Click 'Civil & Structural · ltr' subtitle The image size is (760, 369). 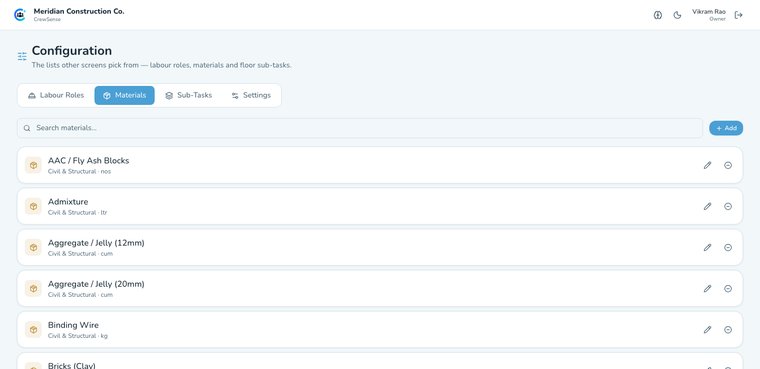point(78,213)
